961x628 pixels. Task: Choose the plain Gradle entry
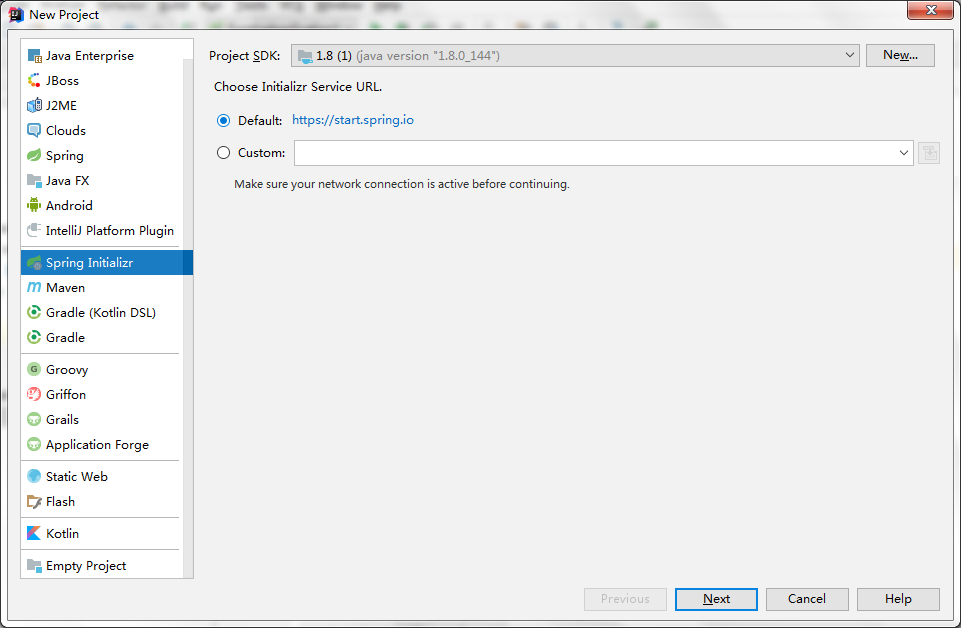pyautogui.click(x=102, y=338)
